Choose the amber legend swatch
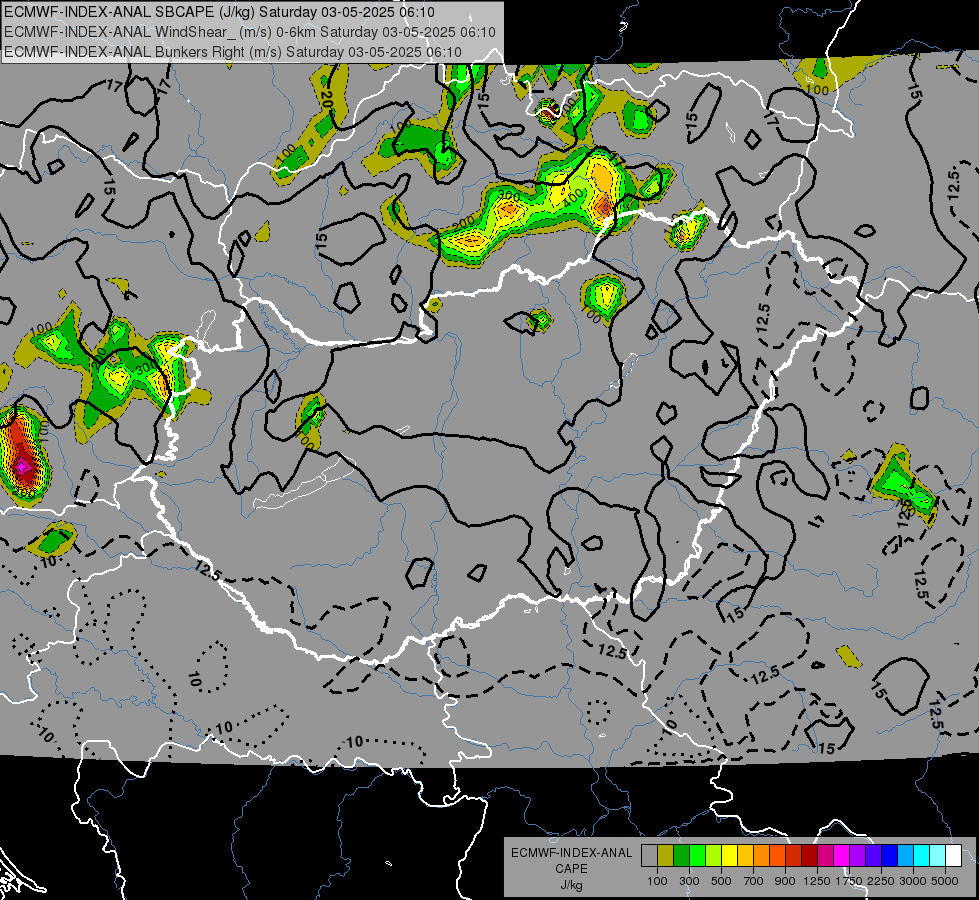Image resolution: width=979 pixels, height=900 pixels. tap(745, 855)
